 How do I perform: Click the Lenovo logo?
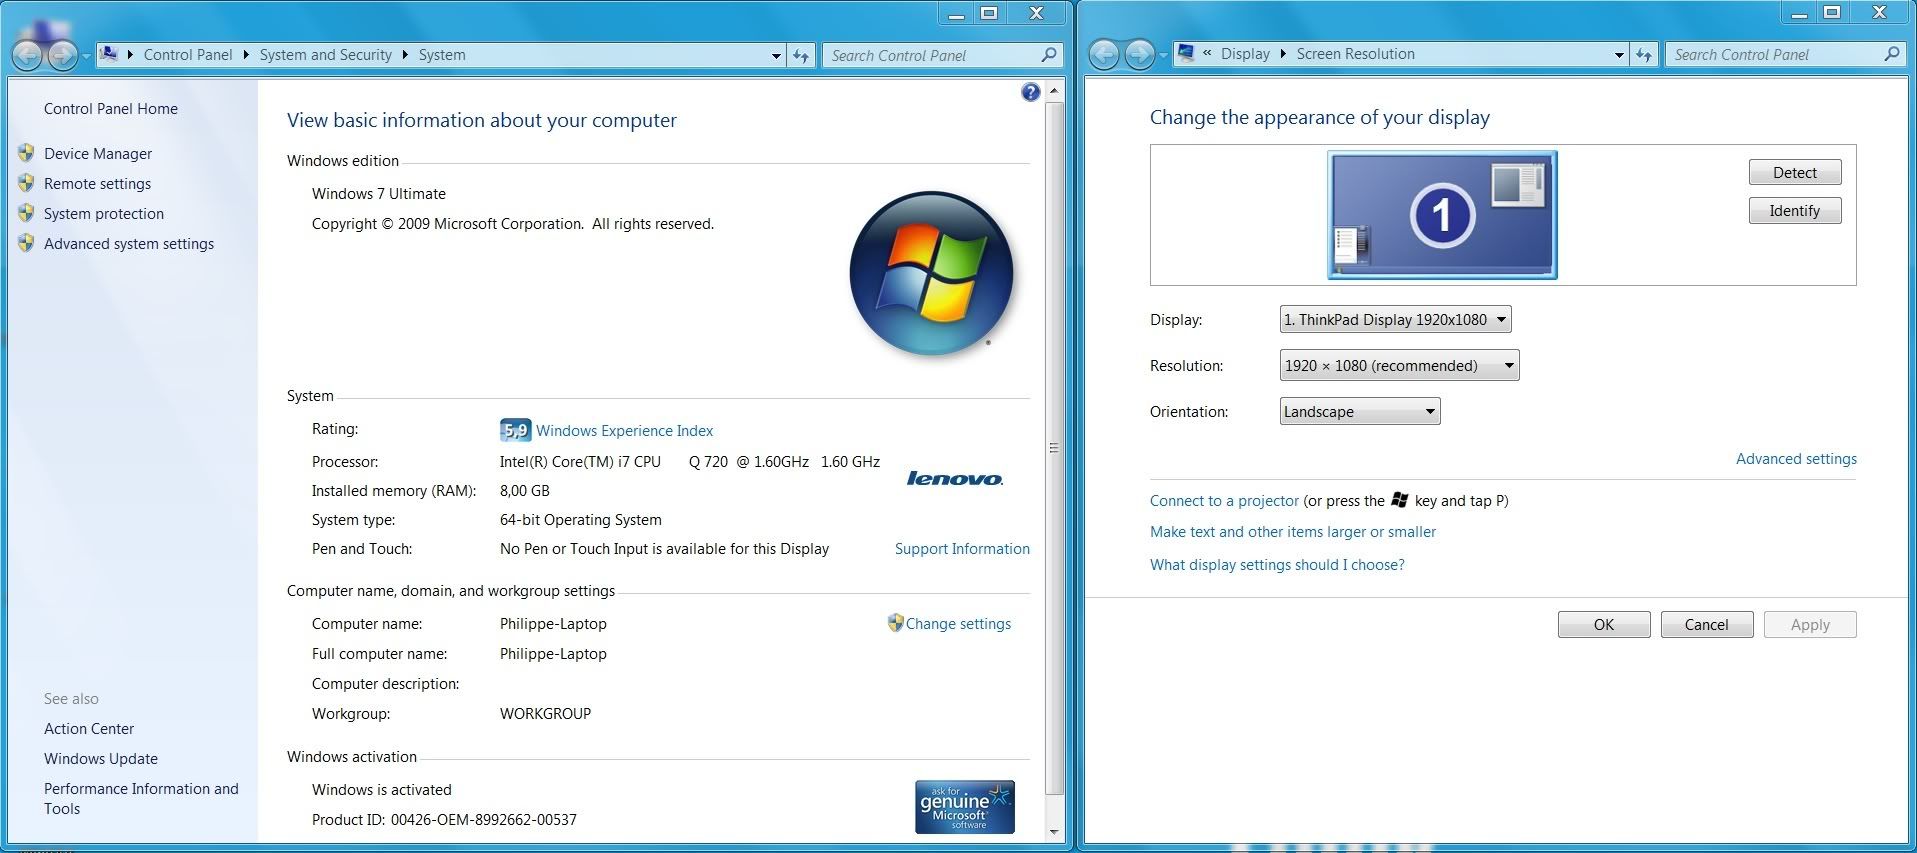954,478
